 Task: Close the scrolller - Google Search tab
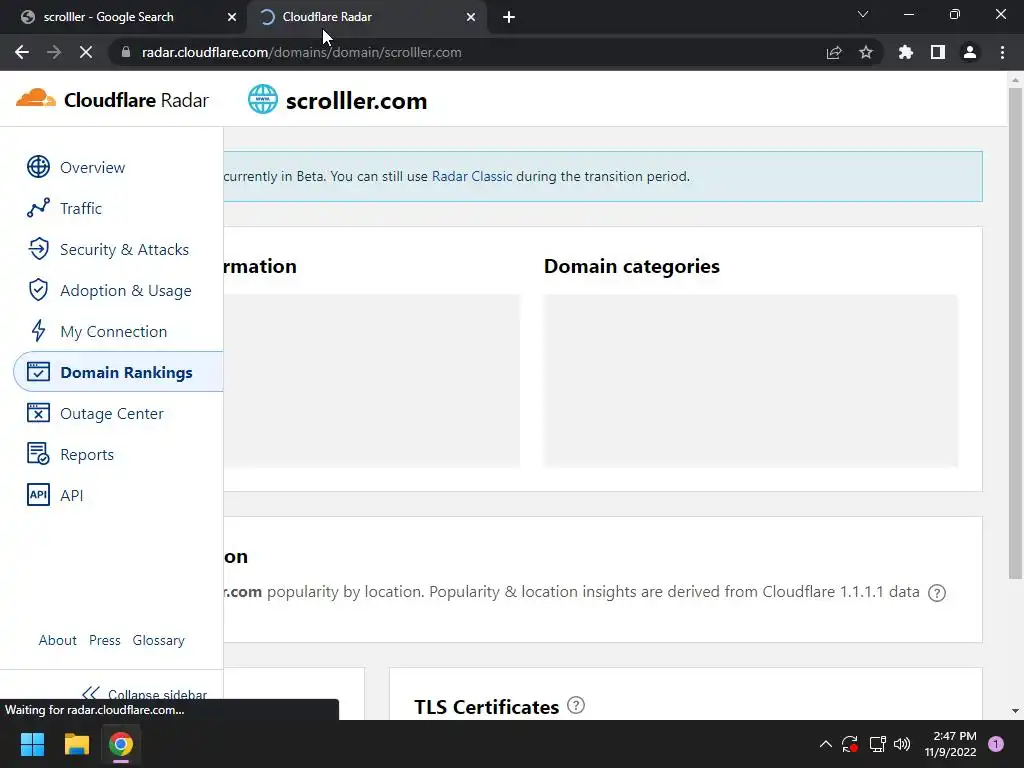click(x=232, y=17)
